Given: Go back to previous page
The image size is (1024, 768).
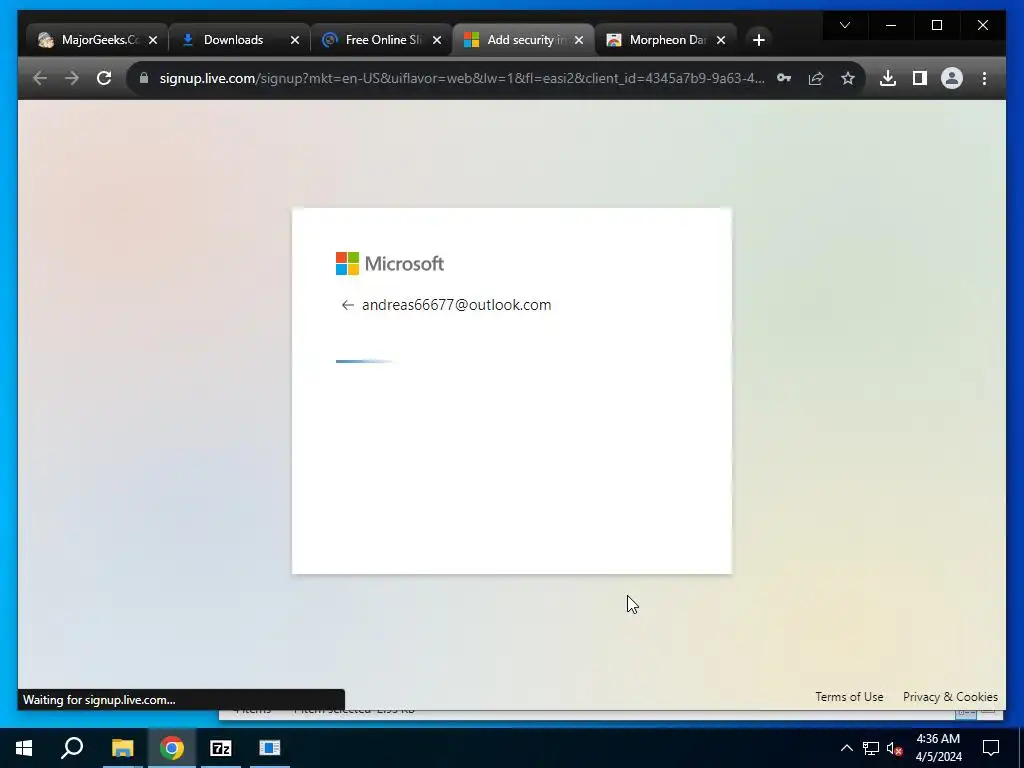Looking at the screenshot, I should [40, 78].
